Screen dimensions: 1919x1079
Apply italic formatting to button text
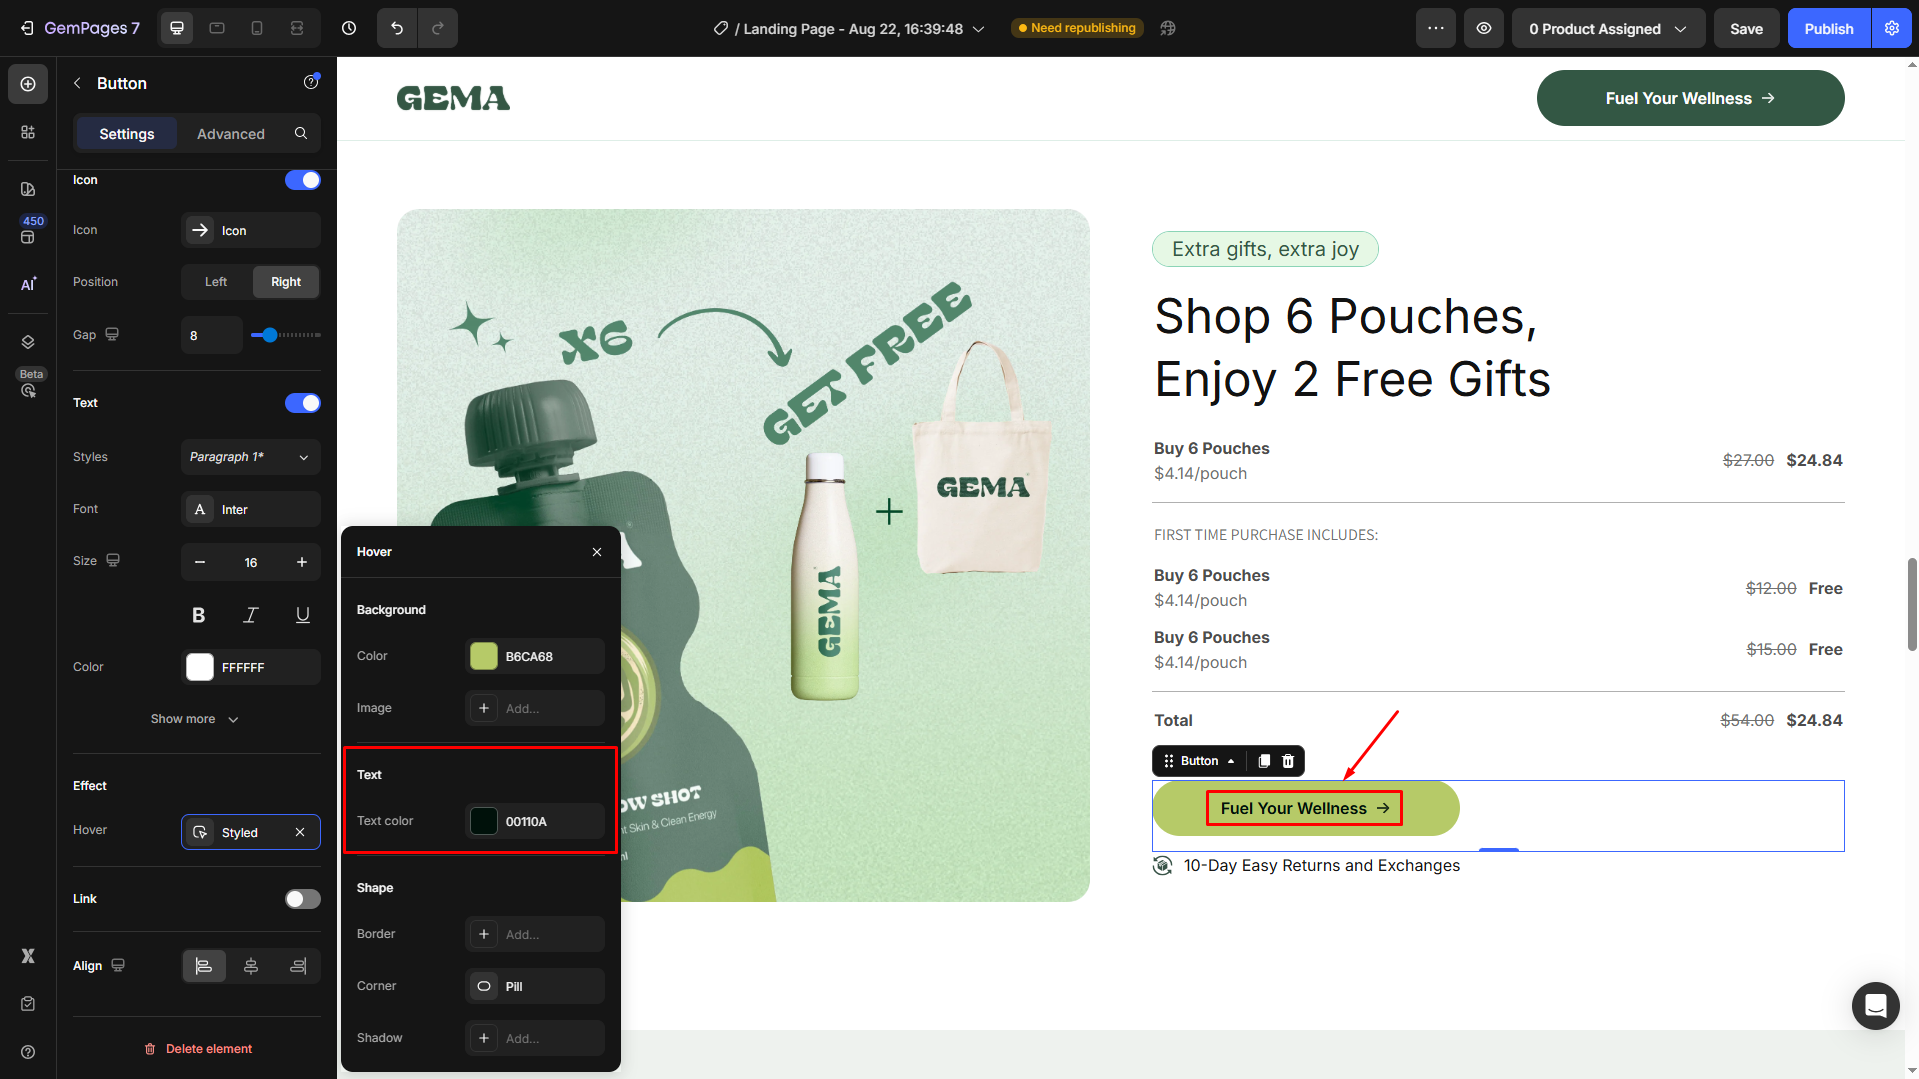point(251,615)
